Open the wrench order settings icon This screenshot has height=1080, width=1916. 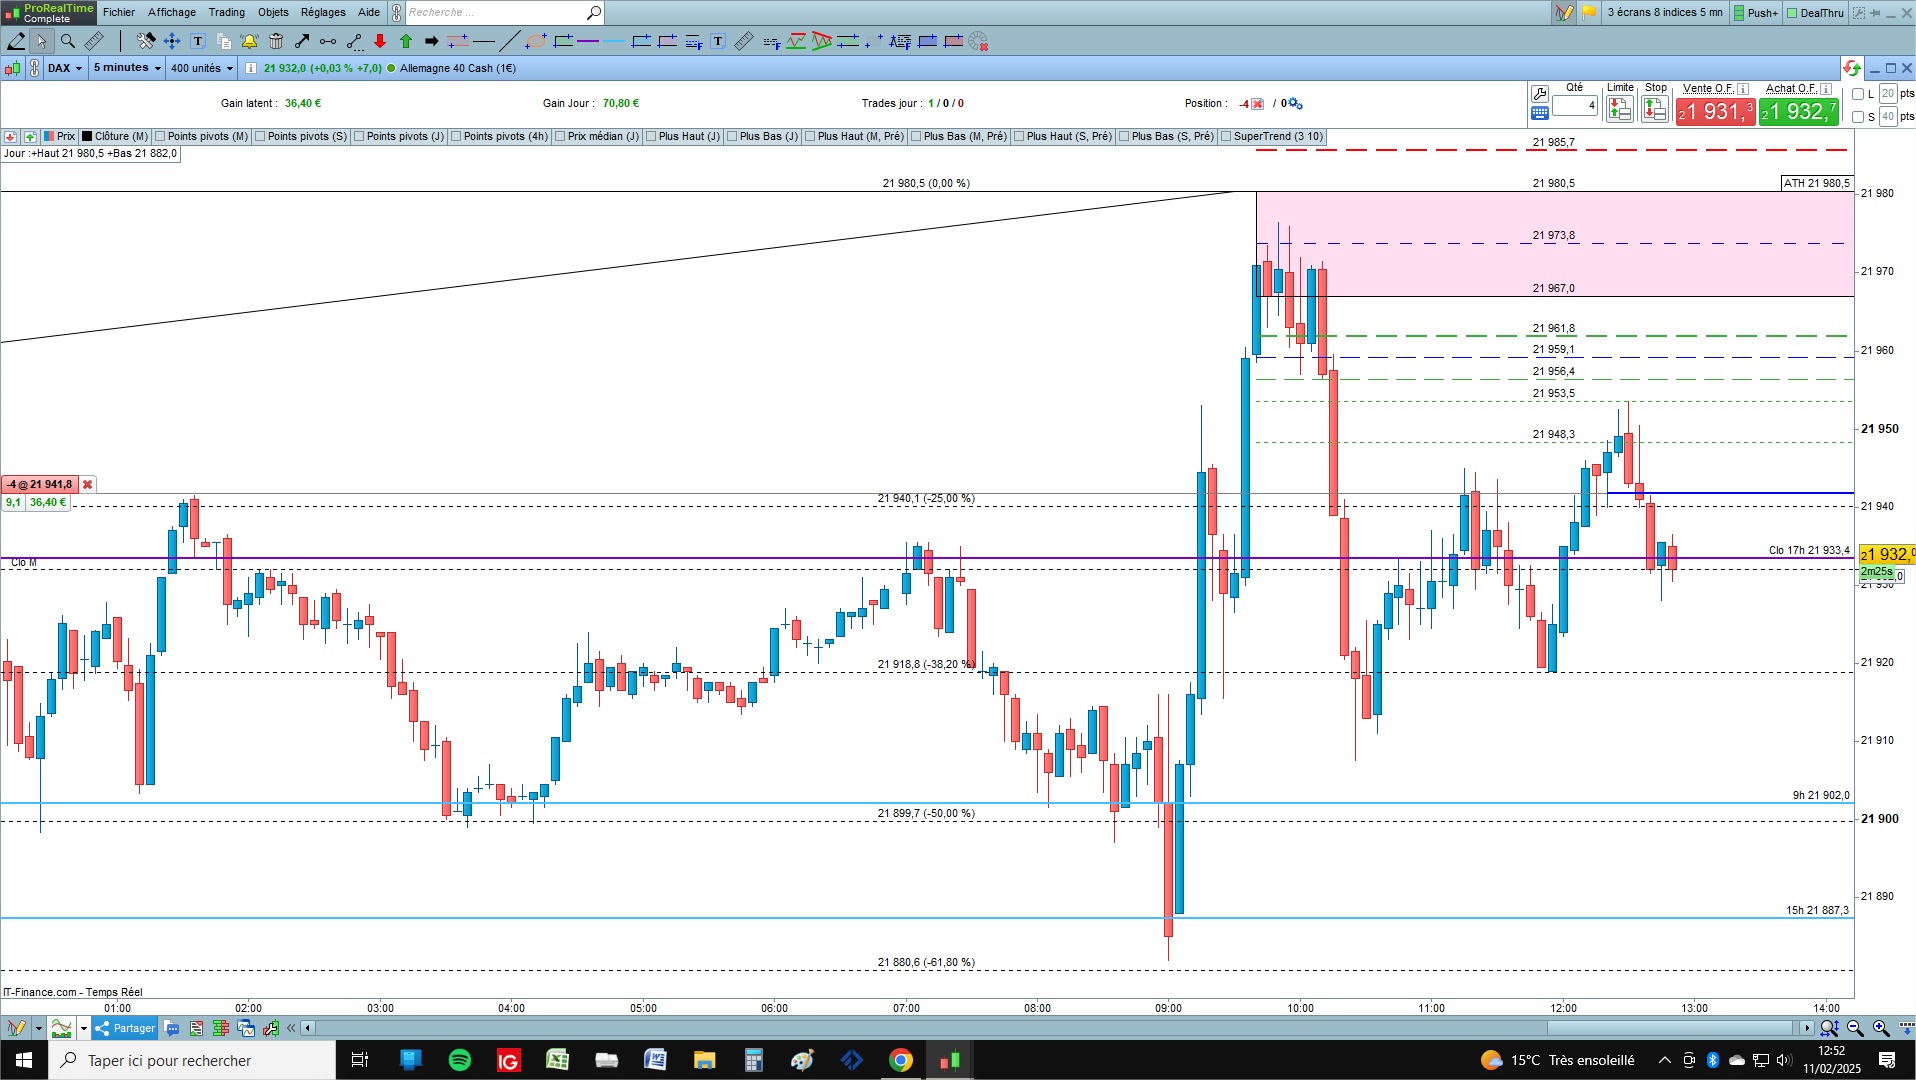(x=1540, y=93)
